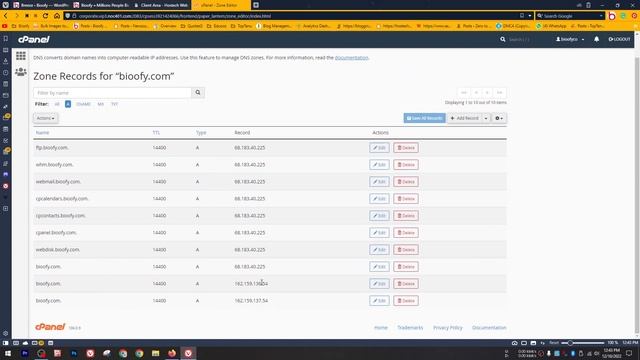
Task: Open Photoshop from the taskbar
Action: (74, 353)
